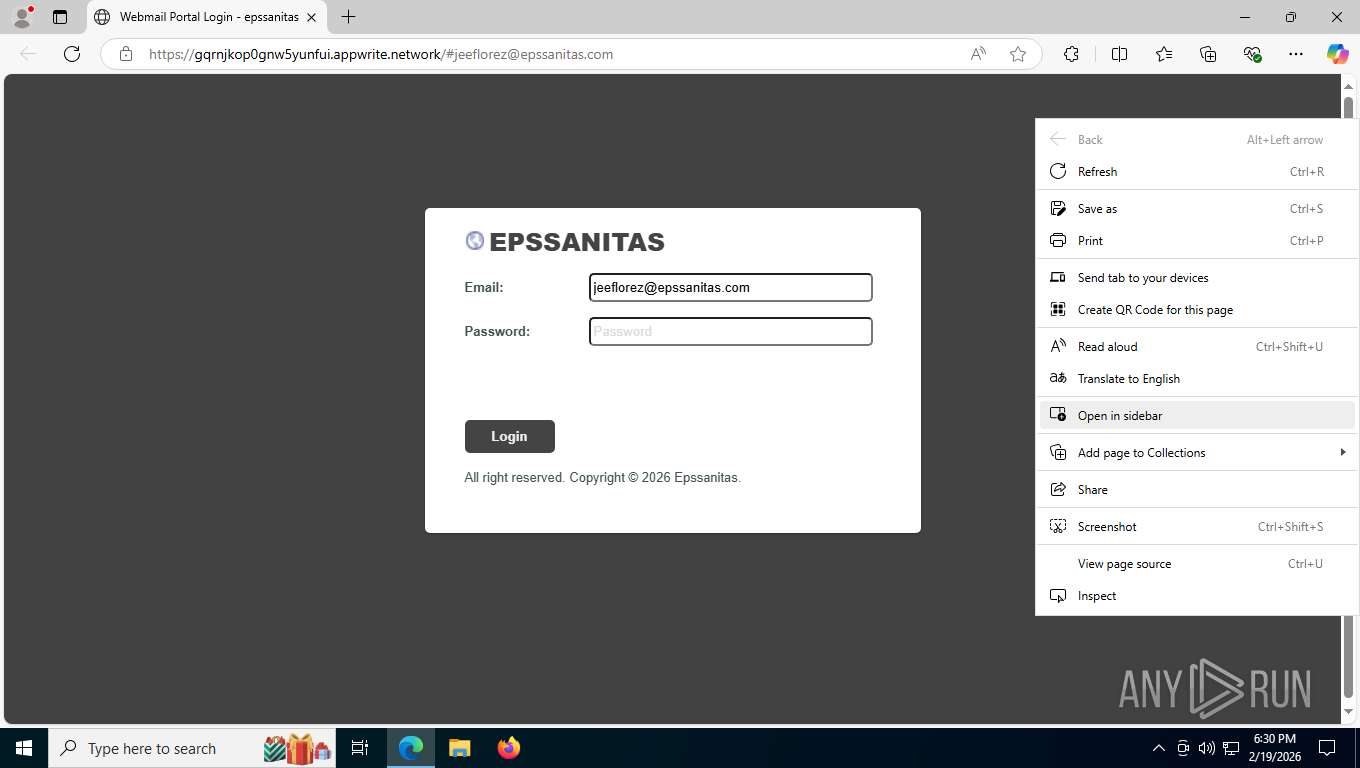Open the notification center icon
This screenshot has width=1360, height=768.
click(x=1327, y=748)
